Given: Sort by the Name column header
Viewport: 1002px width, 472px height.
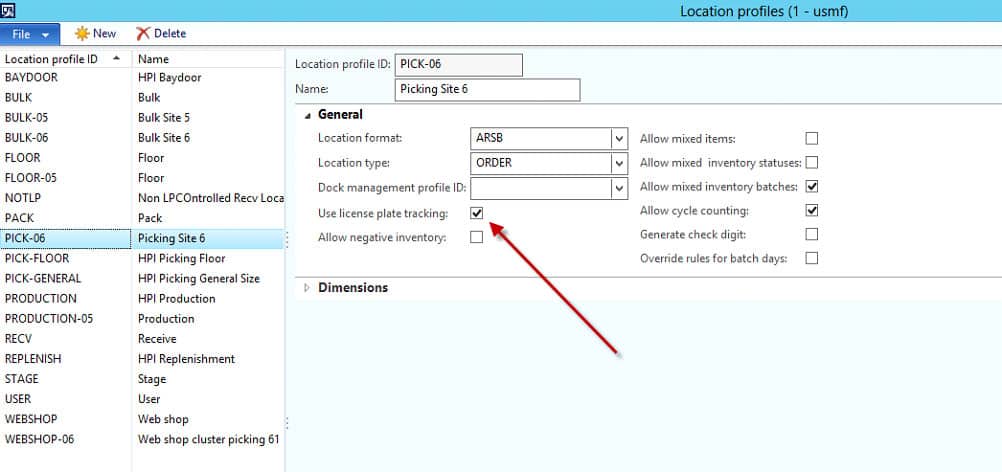Looking at the screenshot, I should coord(208,59).
